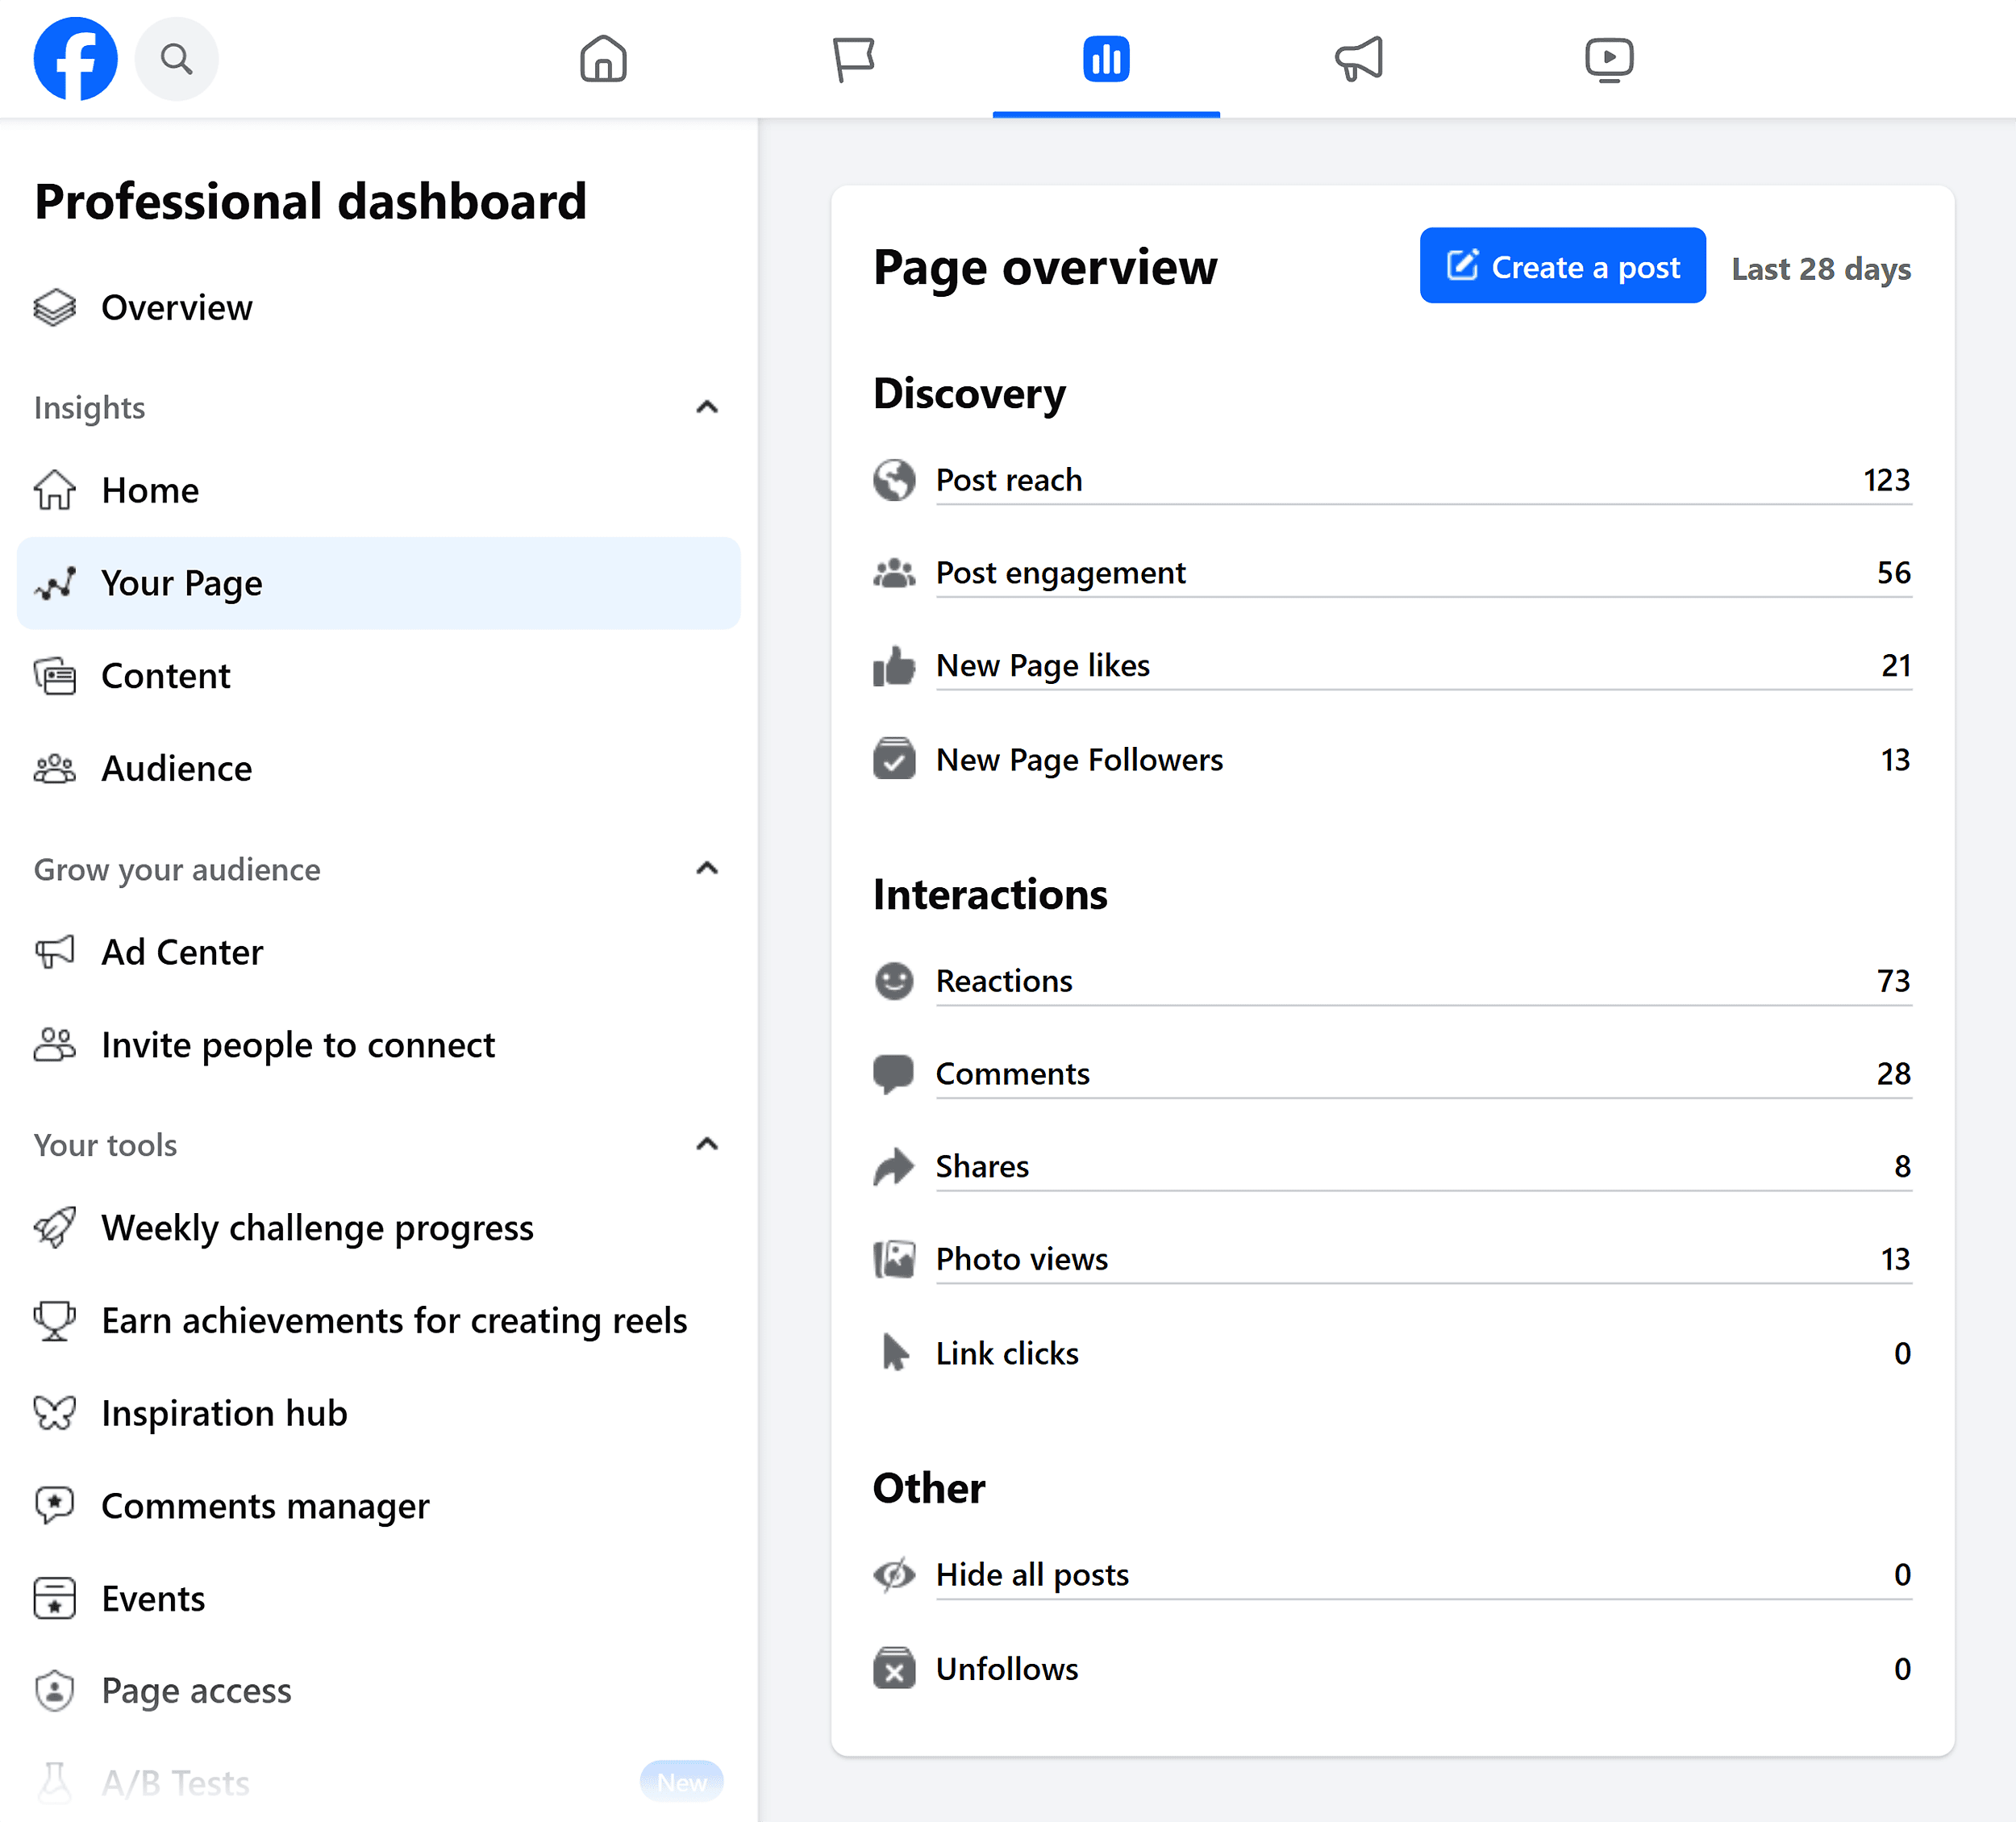Click the Link clicks cursor icon
2016x1822 pixels.
point(896,1351)
